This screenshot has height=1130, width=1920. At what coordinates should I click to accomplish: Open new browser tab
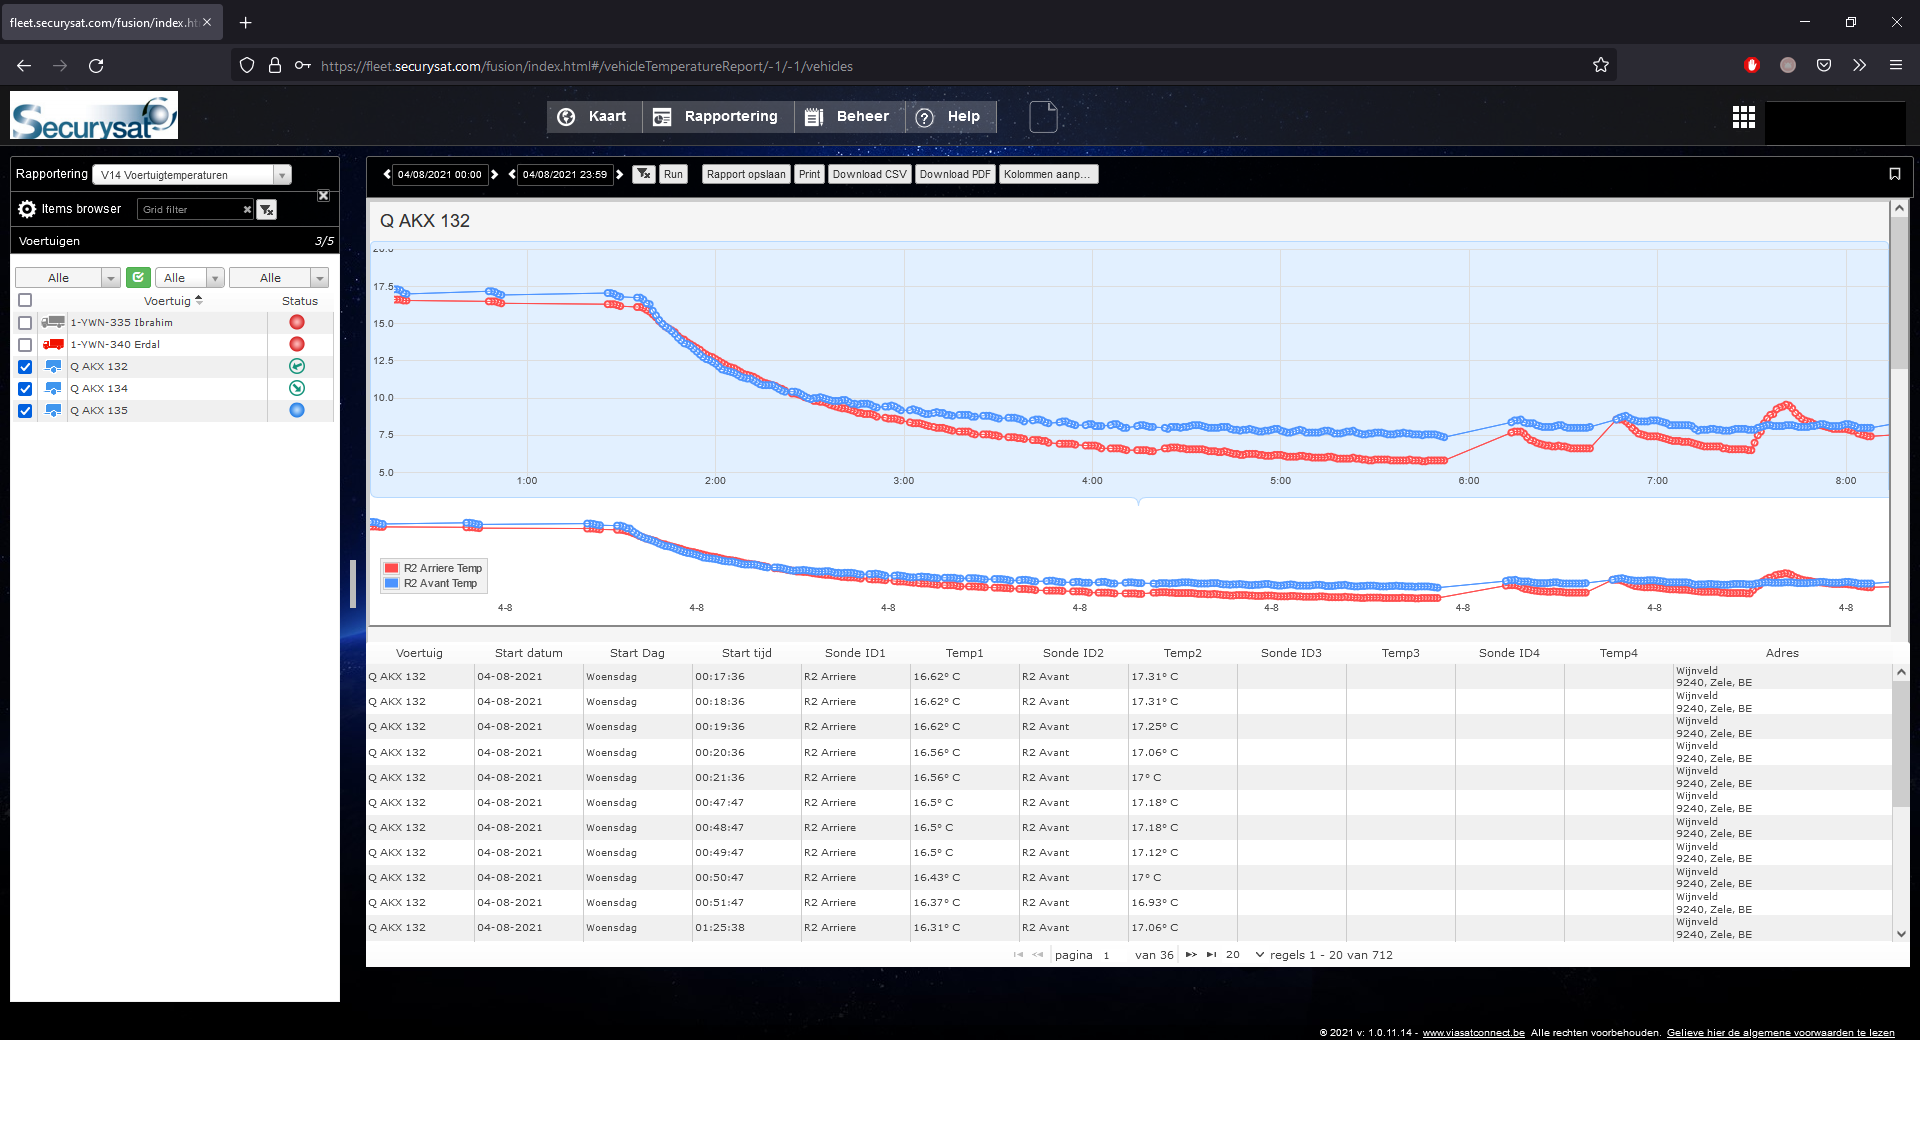245,22
